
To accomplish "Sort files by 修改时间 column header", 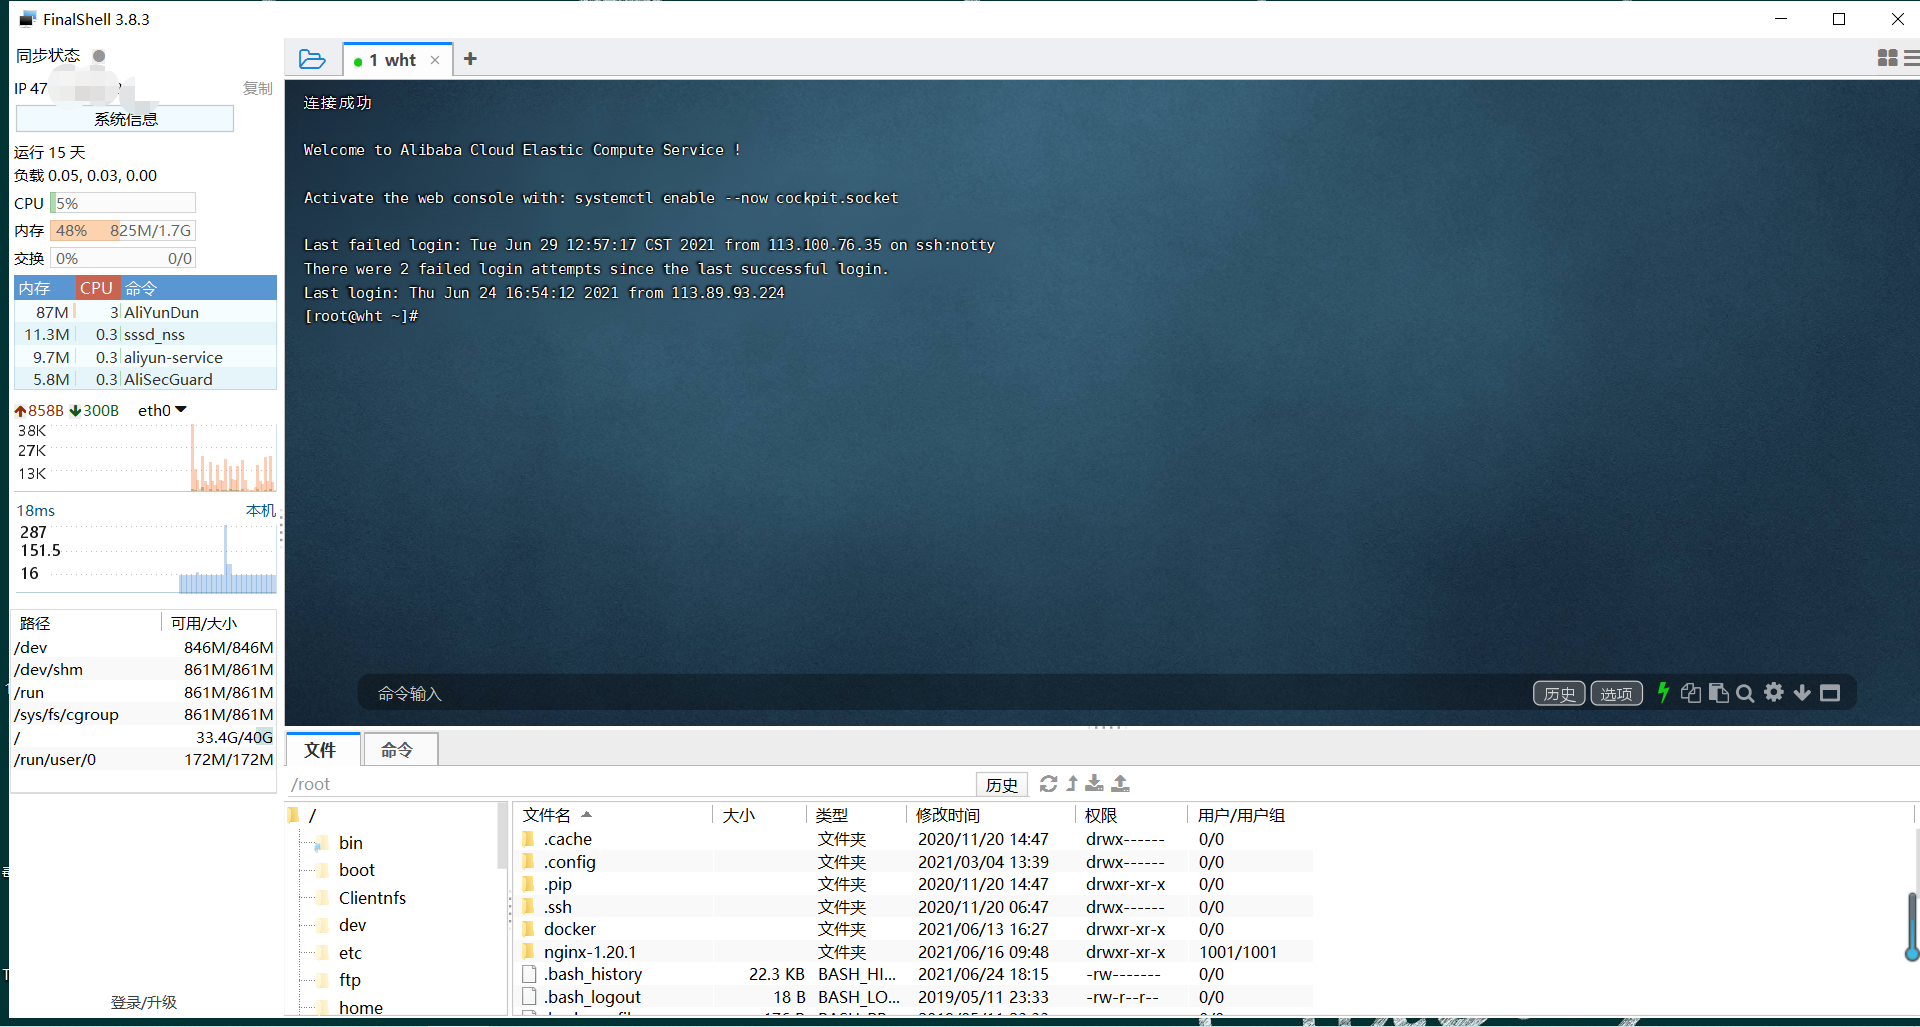I will point(992,815).
